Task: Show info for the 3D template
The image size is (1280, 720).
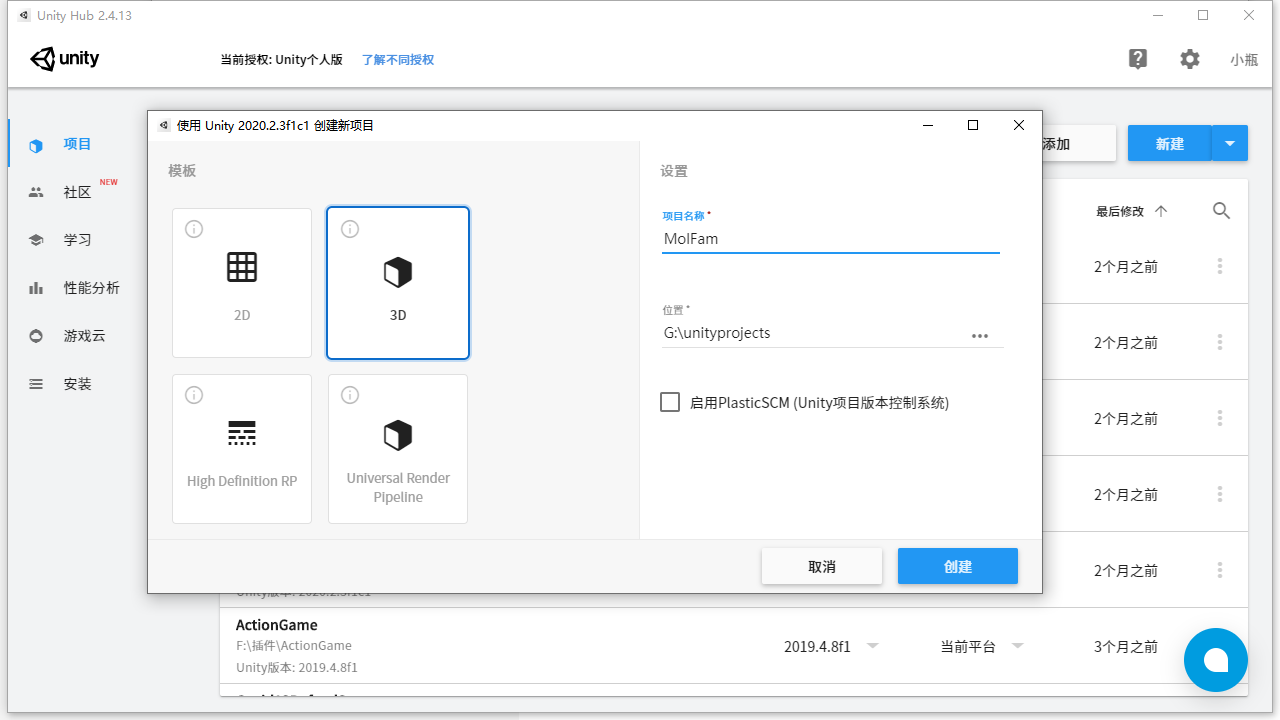Action: point(350,229)
